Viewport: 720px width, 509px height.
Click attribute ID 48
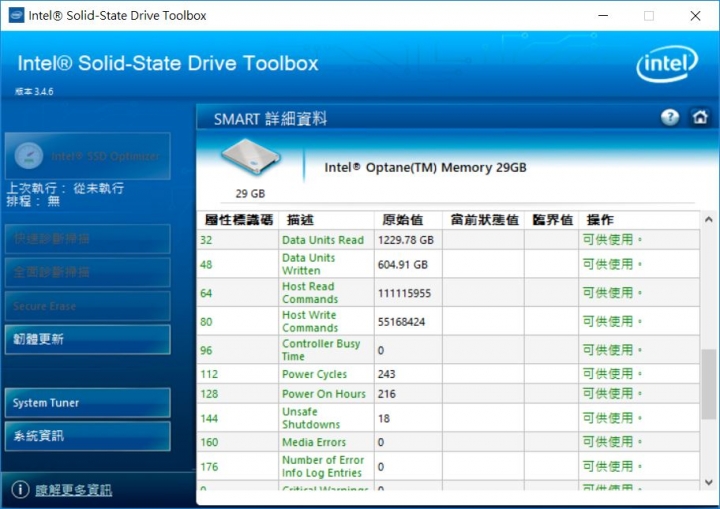pyautogui.click(x=206, y=264)
